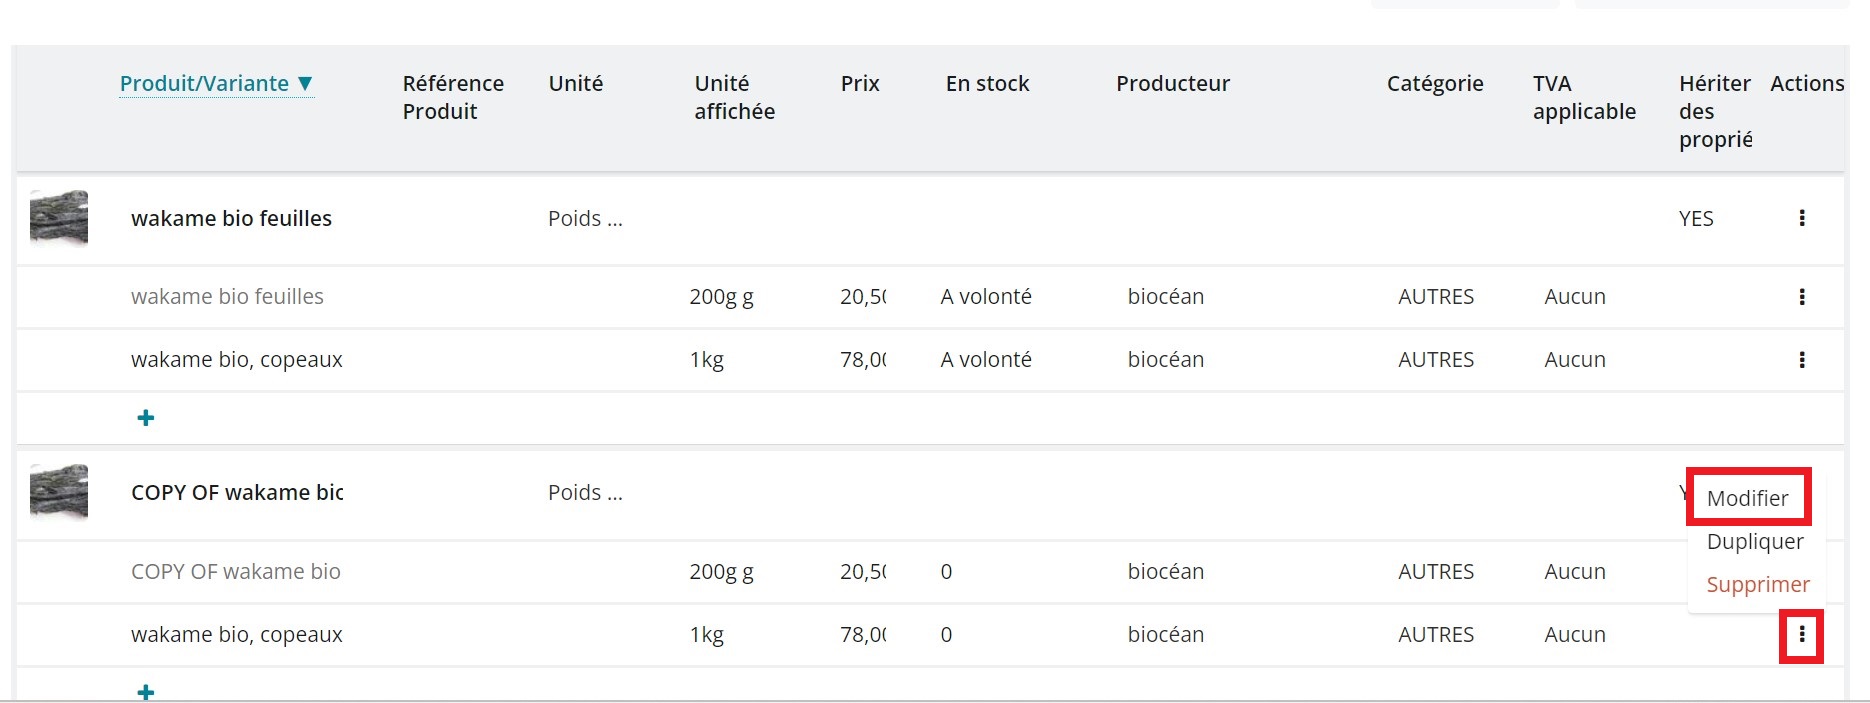Open actions menu for wakame bio feuilles product
The width and height of the screenshot is (1870, 703).
1801,218
